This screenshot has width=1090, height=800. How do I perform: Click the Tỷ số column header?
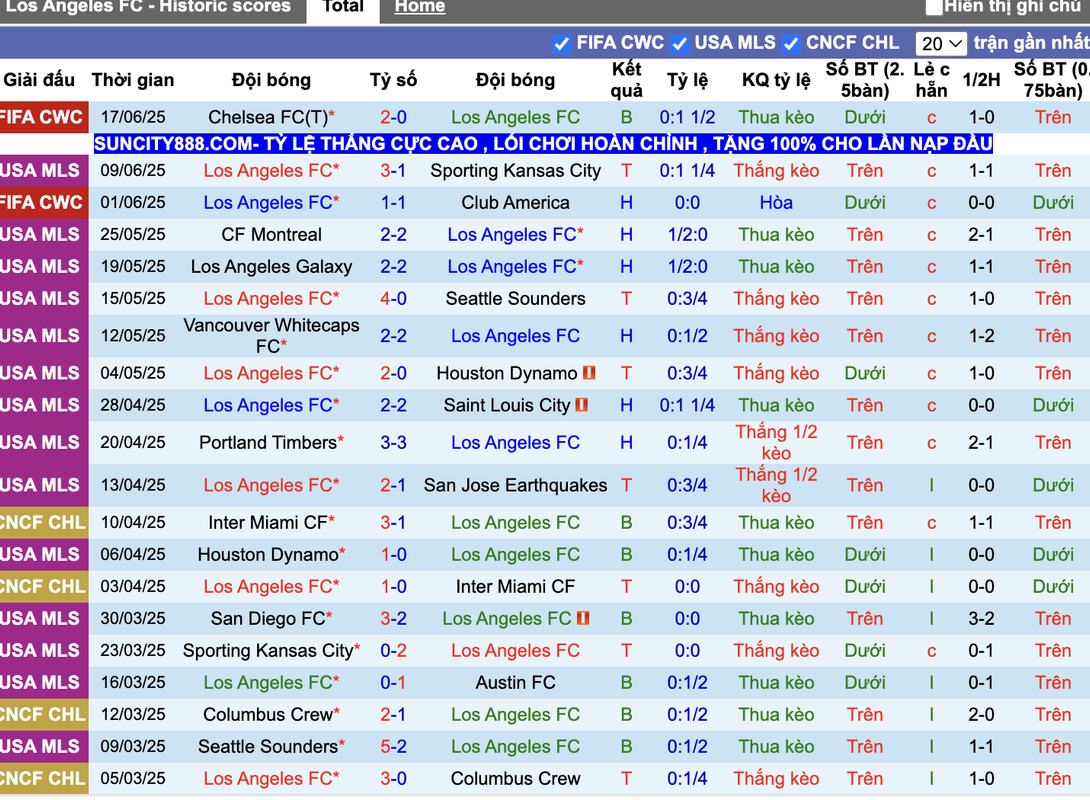393,80
